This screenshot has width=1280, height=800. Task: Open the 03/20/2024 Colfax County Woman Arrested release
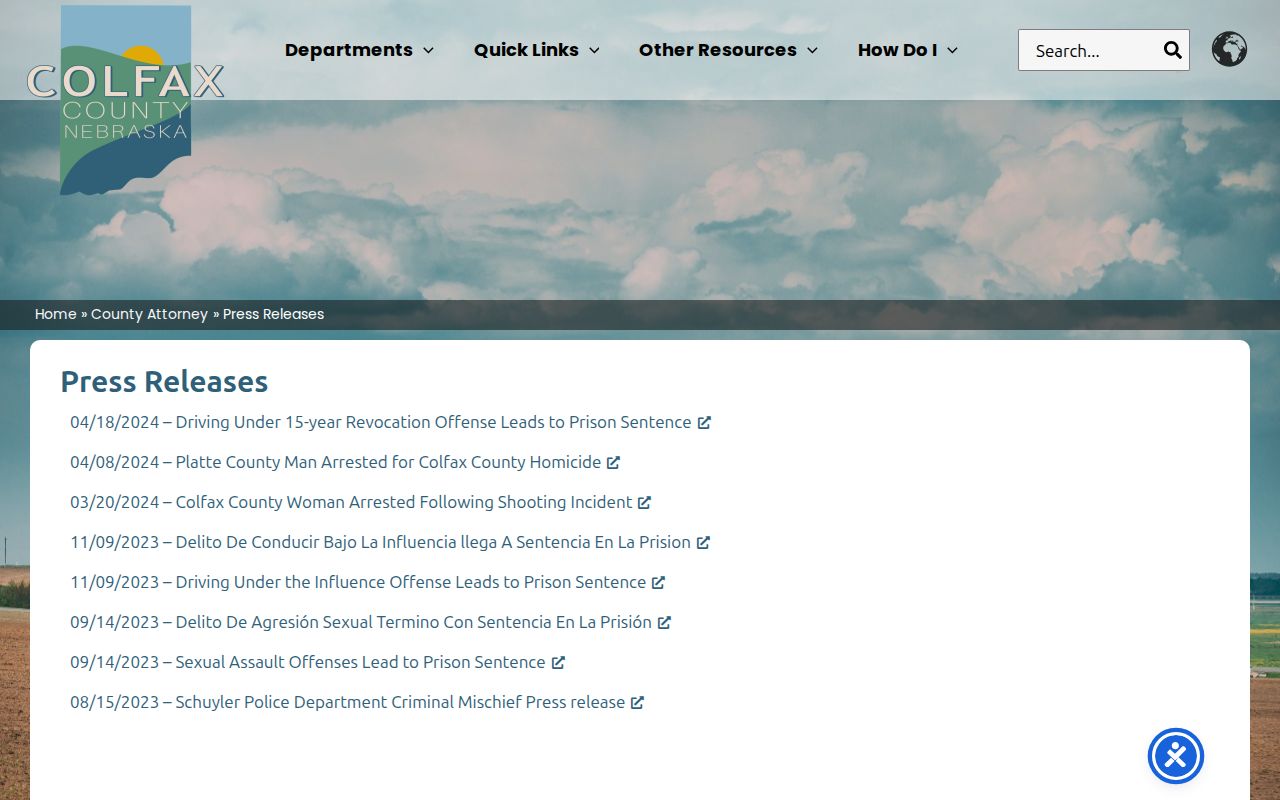[360, 502]
